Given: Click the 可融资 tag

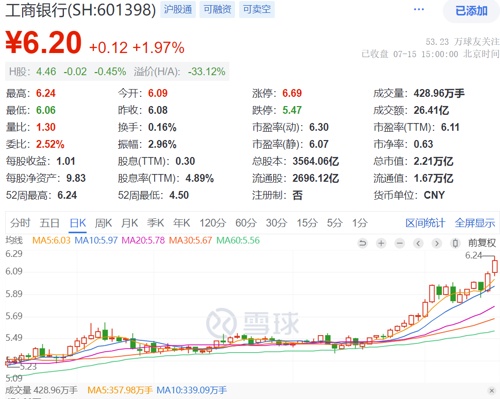Looking at the screenshot, I should tap(217, 9).
